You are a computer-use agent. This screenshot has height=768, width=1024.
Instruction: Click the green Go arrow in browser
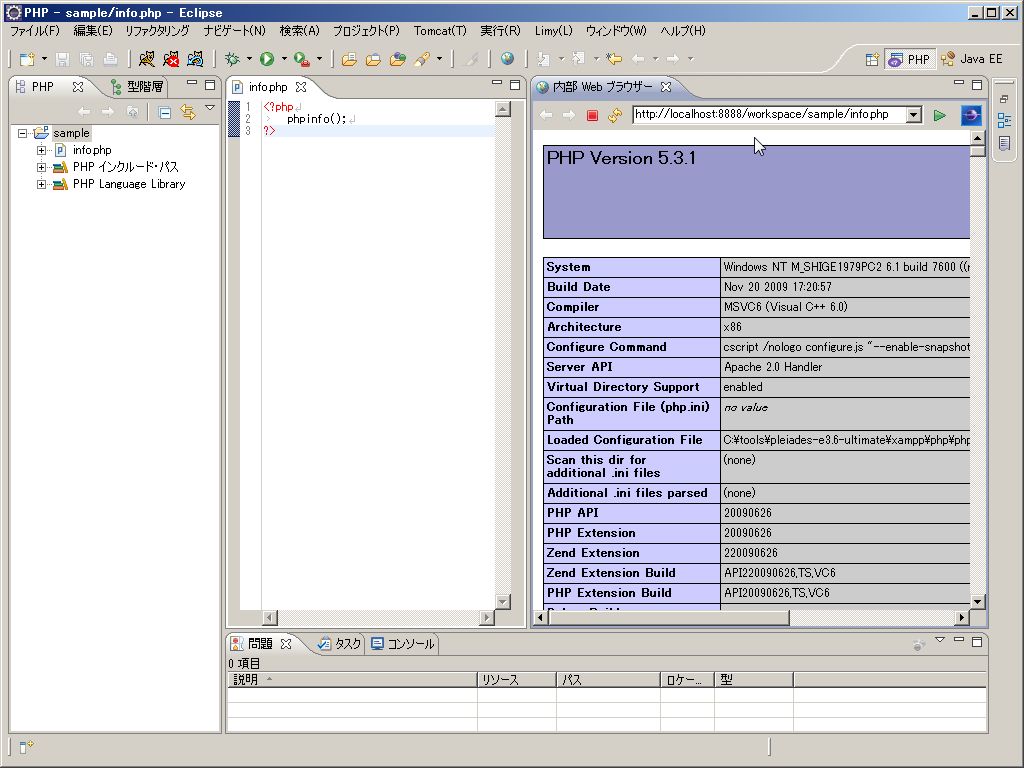(x=940, y=116)
